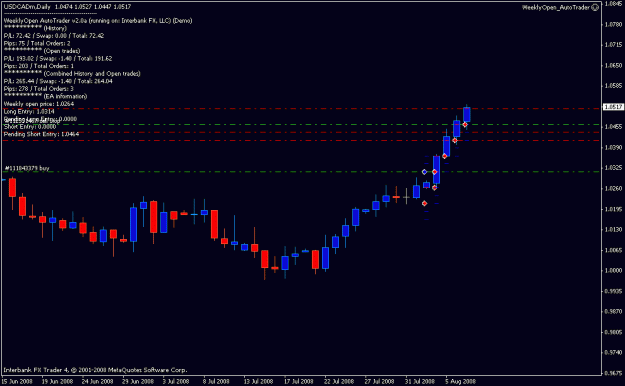Click the current price tag 1.0517

[x=613, y=107]
